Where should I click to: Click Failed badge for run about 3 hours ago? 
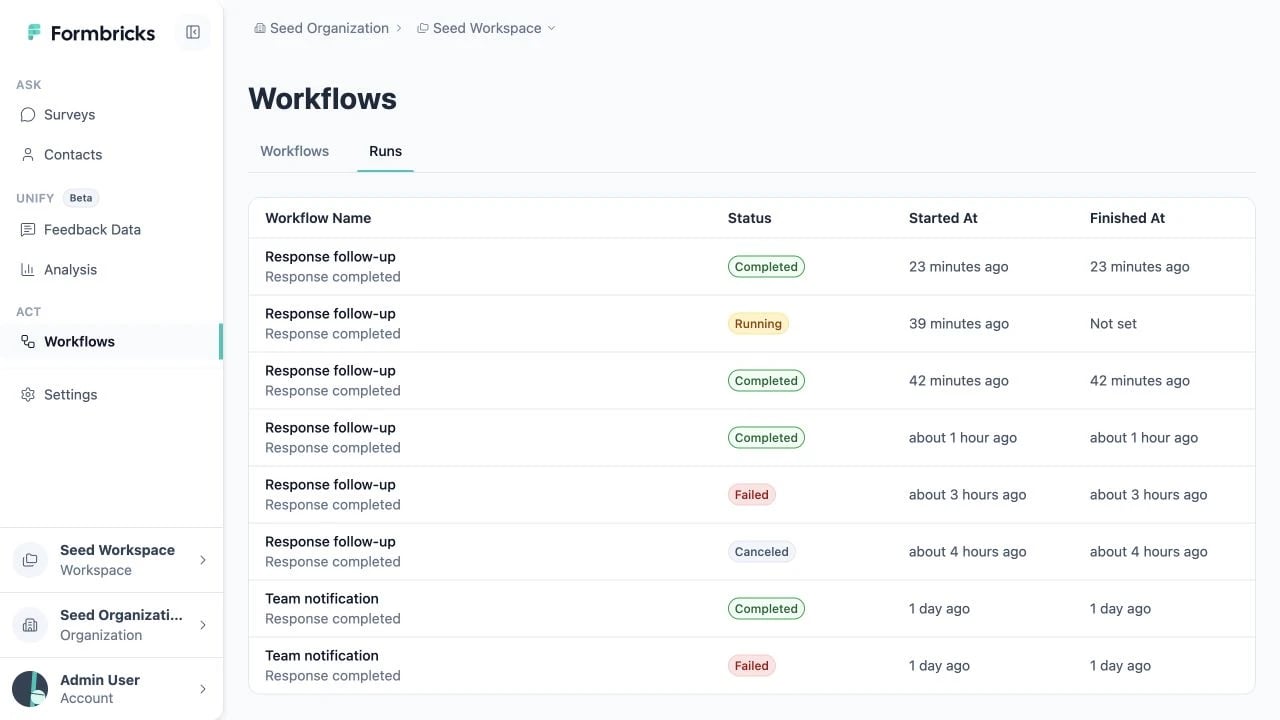coord(751,495)
